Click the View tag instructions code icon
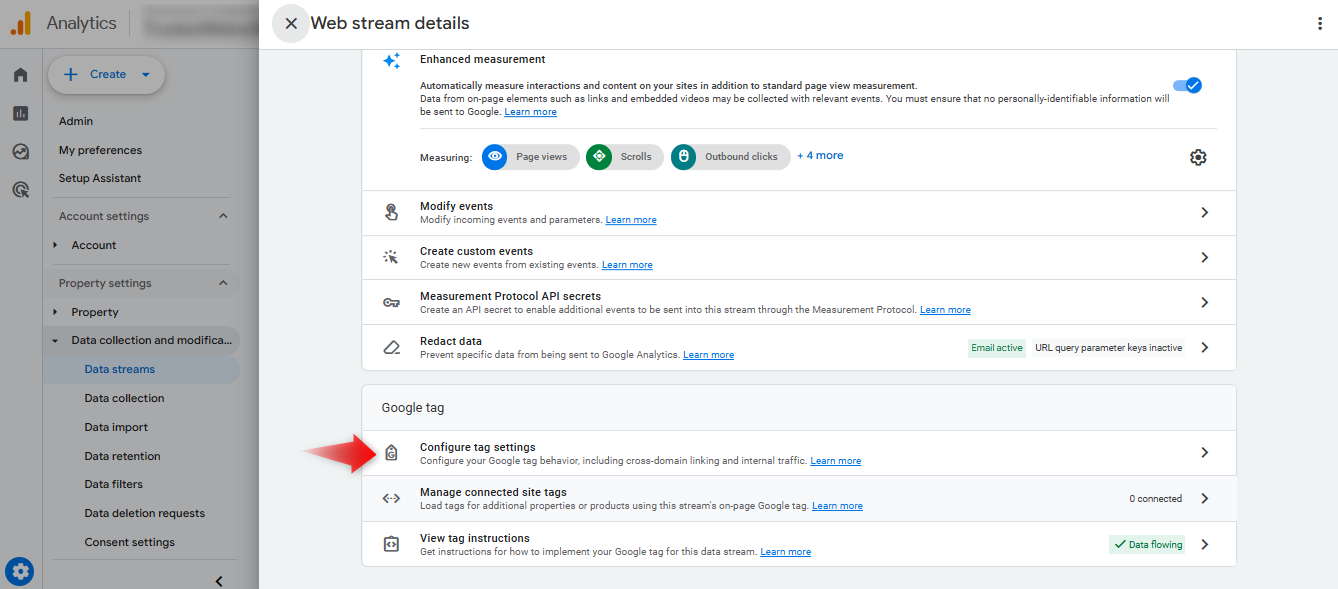The width and height of the screenshot is (1338, 589). [391, 544]
